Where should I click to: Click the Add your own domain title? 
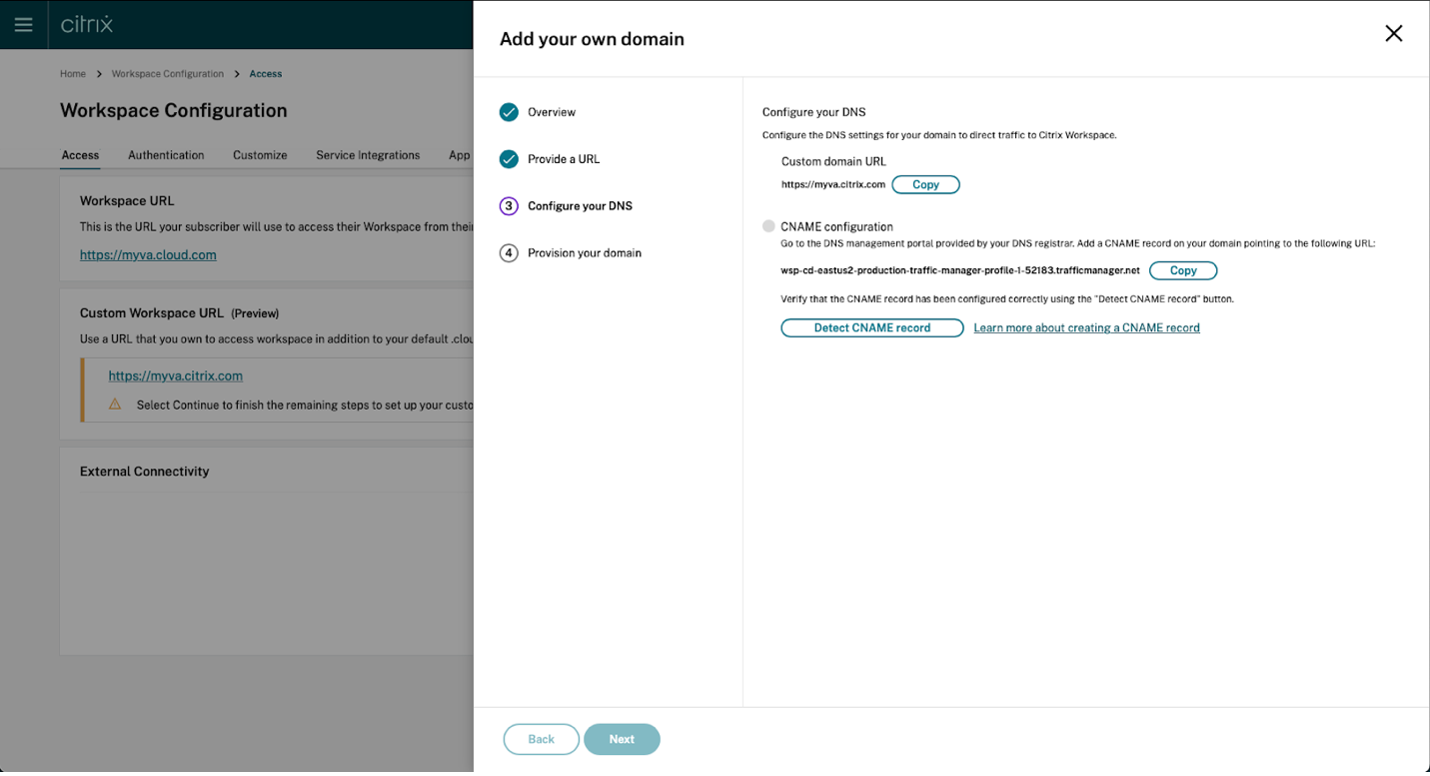[x=592, y=39]
